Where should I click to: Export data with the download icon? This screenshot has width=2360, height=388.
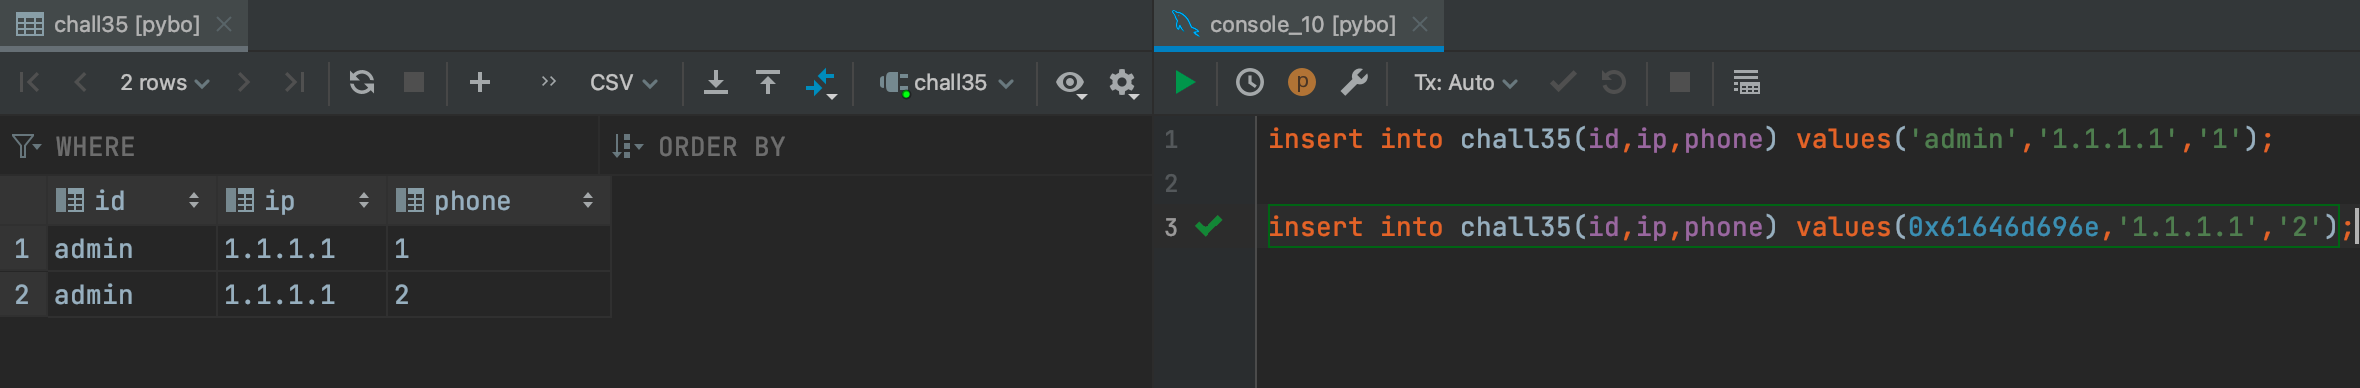coord(716,82)
